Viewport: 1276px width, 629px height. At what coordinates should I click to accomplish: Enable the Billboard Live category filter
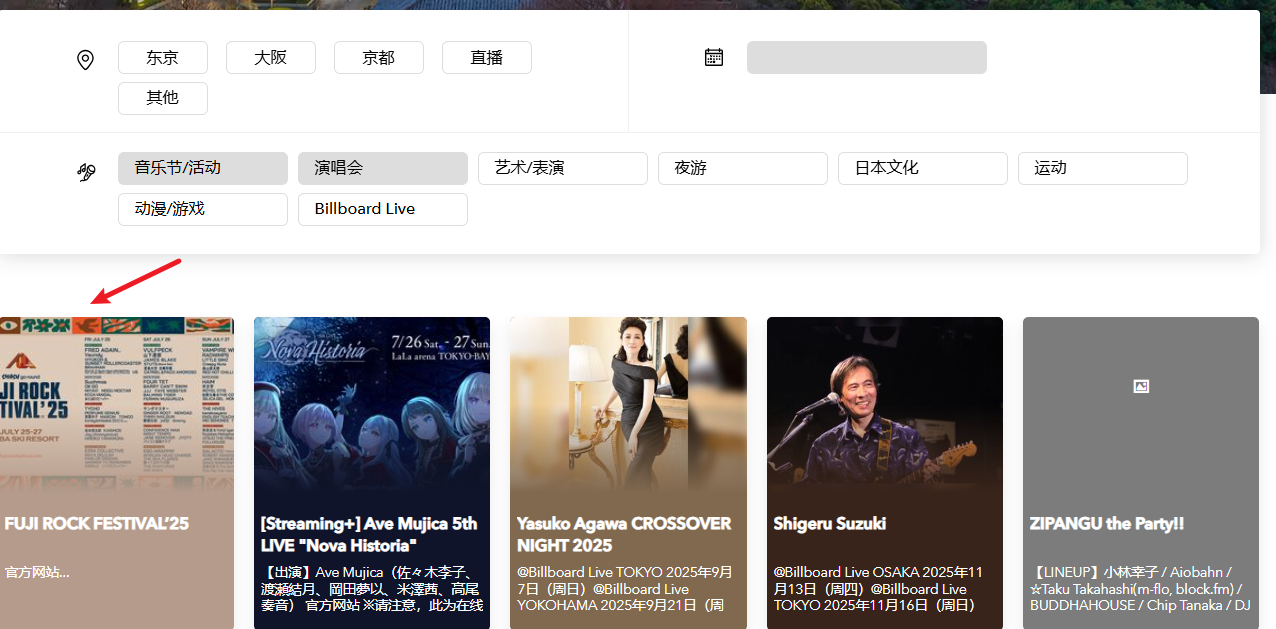click(x=383, y=209)
